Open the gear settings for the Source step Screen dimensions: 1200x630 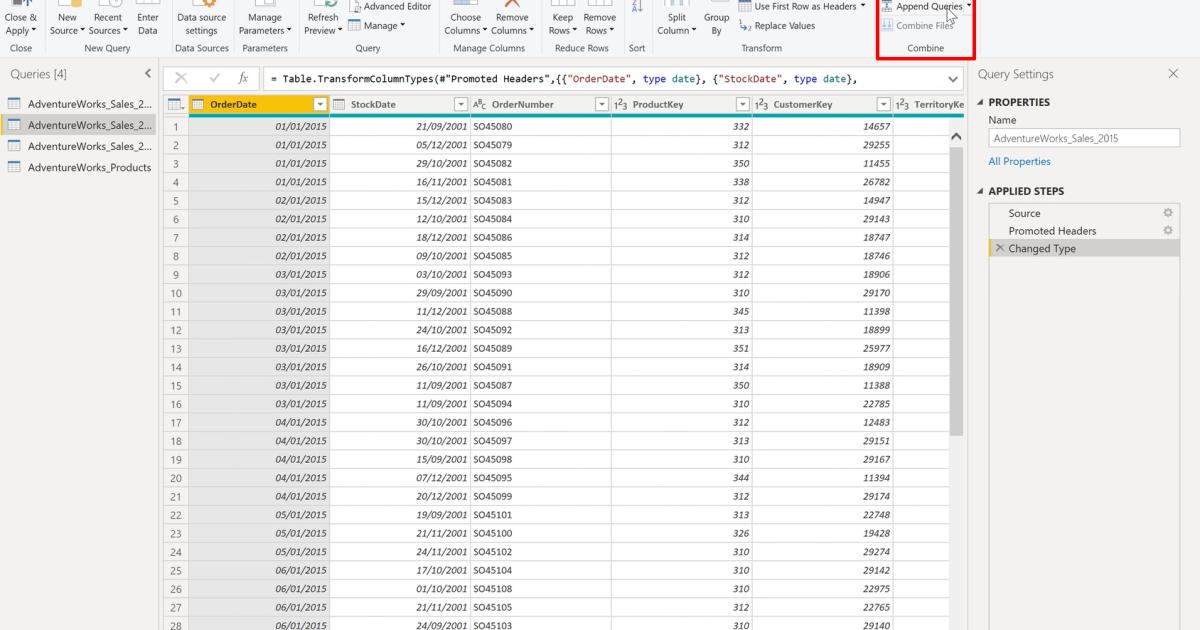[x=1167, y=213]
